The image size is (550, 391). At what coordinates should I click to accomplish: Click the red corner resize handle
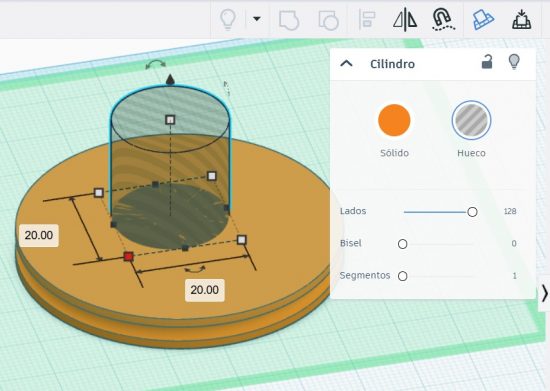click(129, 256)
